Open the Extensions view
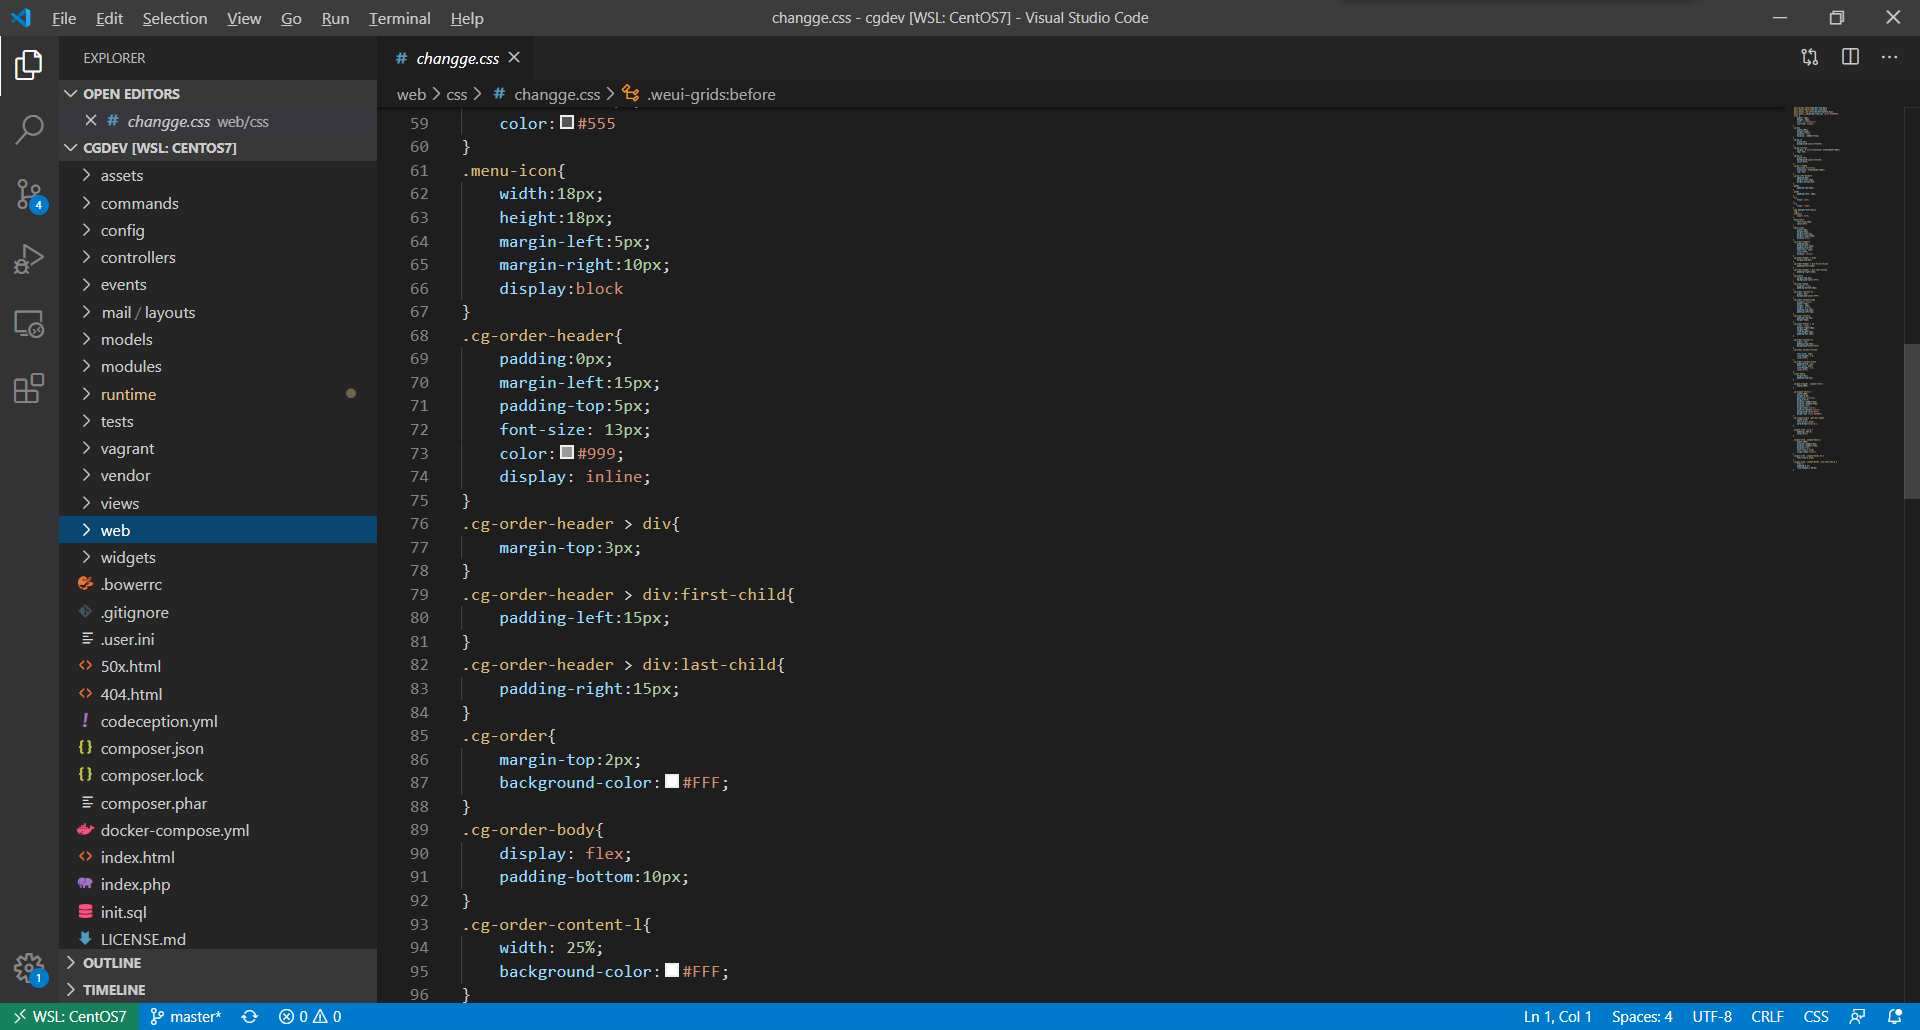 [x=29, y=388]
